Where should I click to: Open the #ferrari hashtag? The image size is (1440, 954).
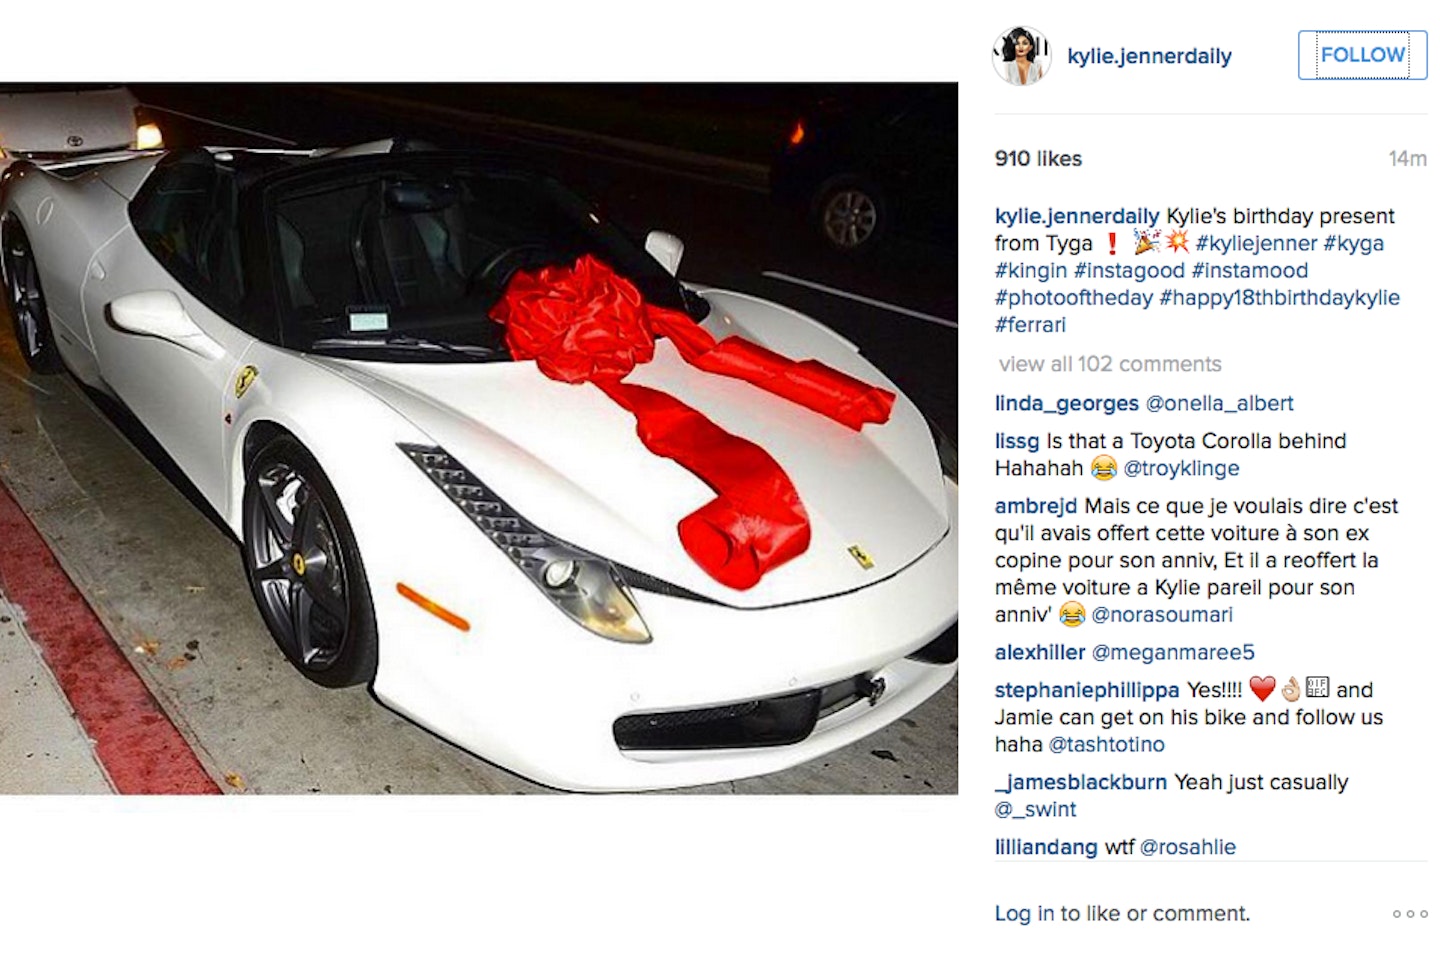click(x=1030, y=324)
